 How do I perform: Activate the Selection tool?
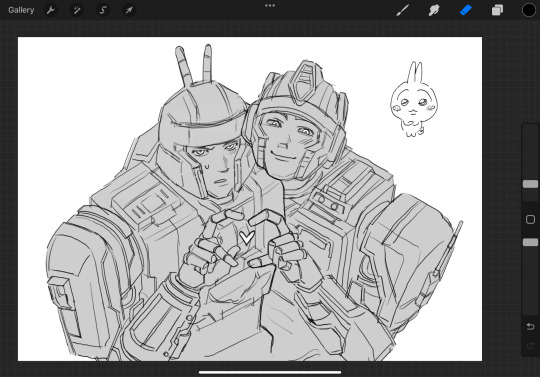pos(103,10)
